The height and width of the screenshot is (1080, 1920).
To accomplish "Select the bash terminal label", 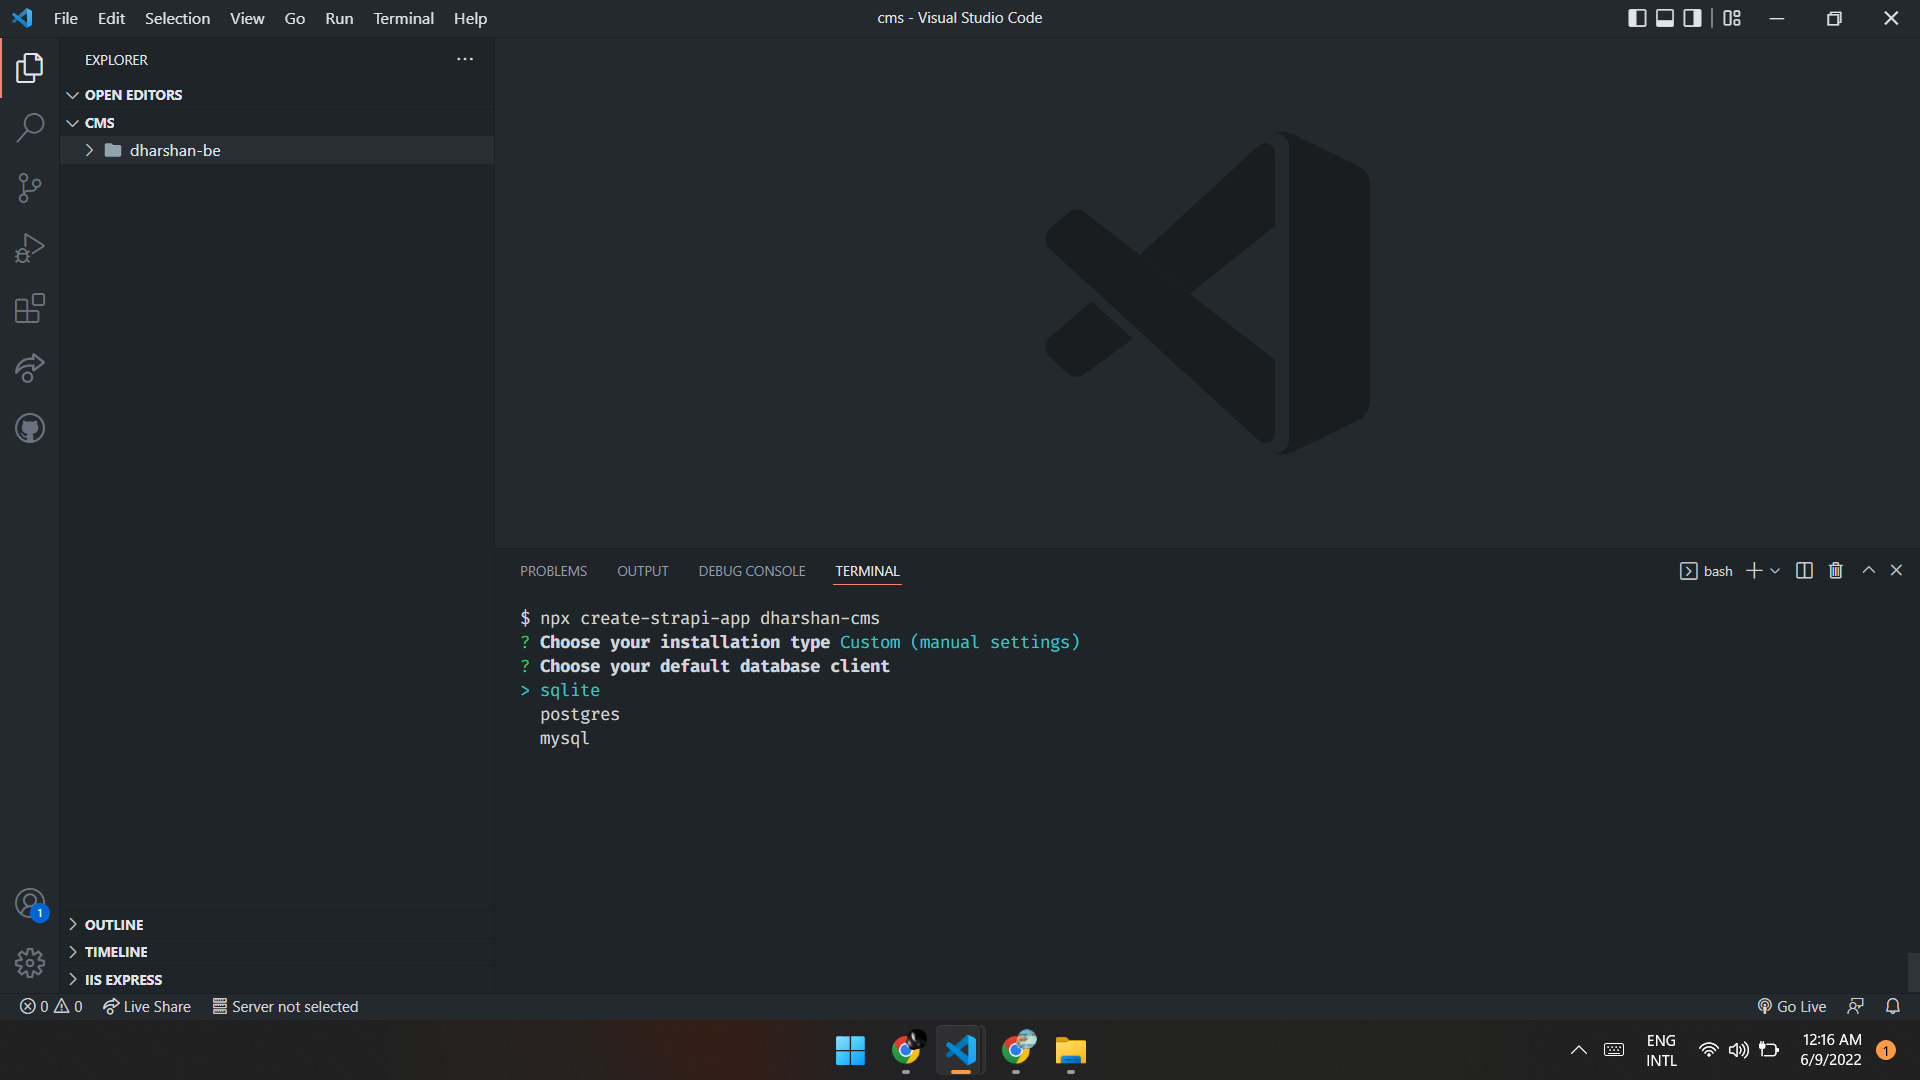I will [x=1706, y=571].
